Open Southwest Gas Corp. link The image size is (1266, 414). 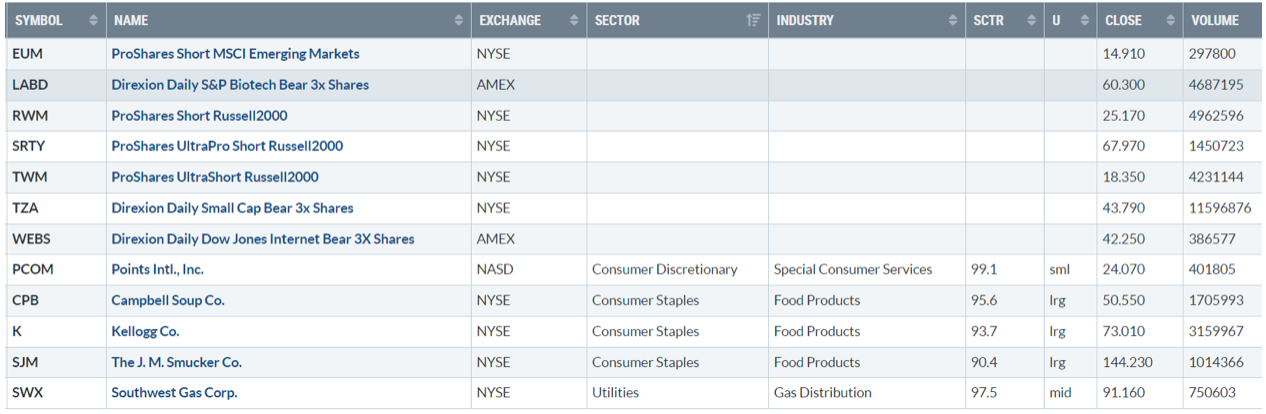pyautogui.click(x=174, y=393)
